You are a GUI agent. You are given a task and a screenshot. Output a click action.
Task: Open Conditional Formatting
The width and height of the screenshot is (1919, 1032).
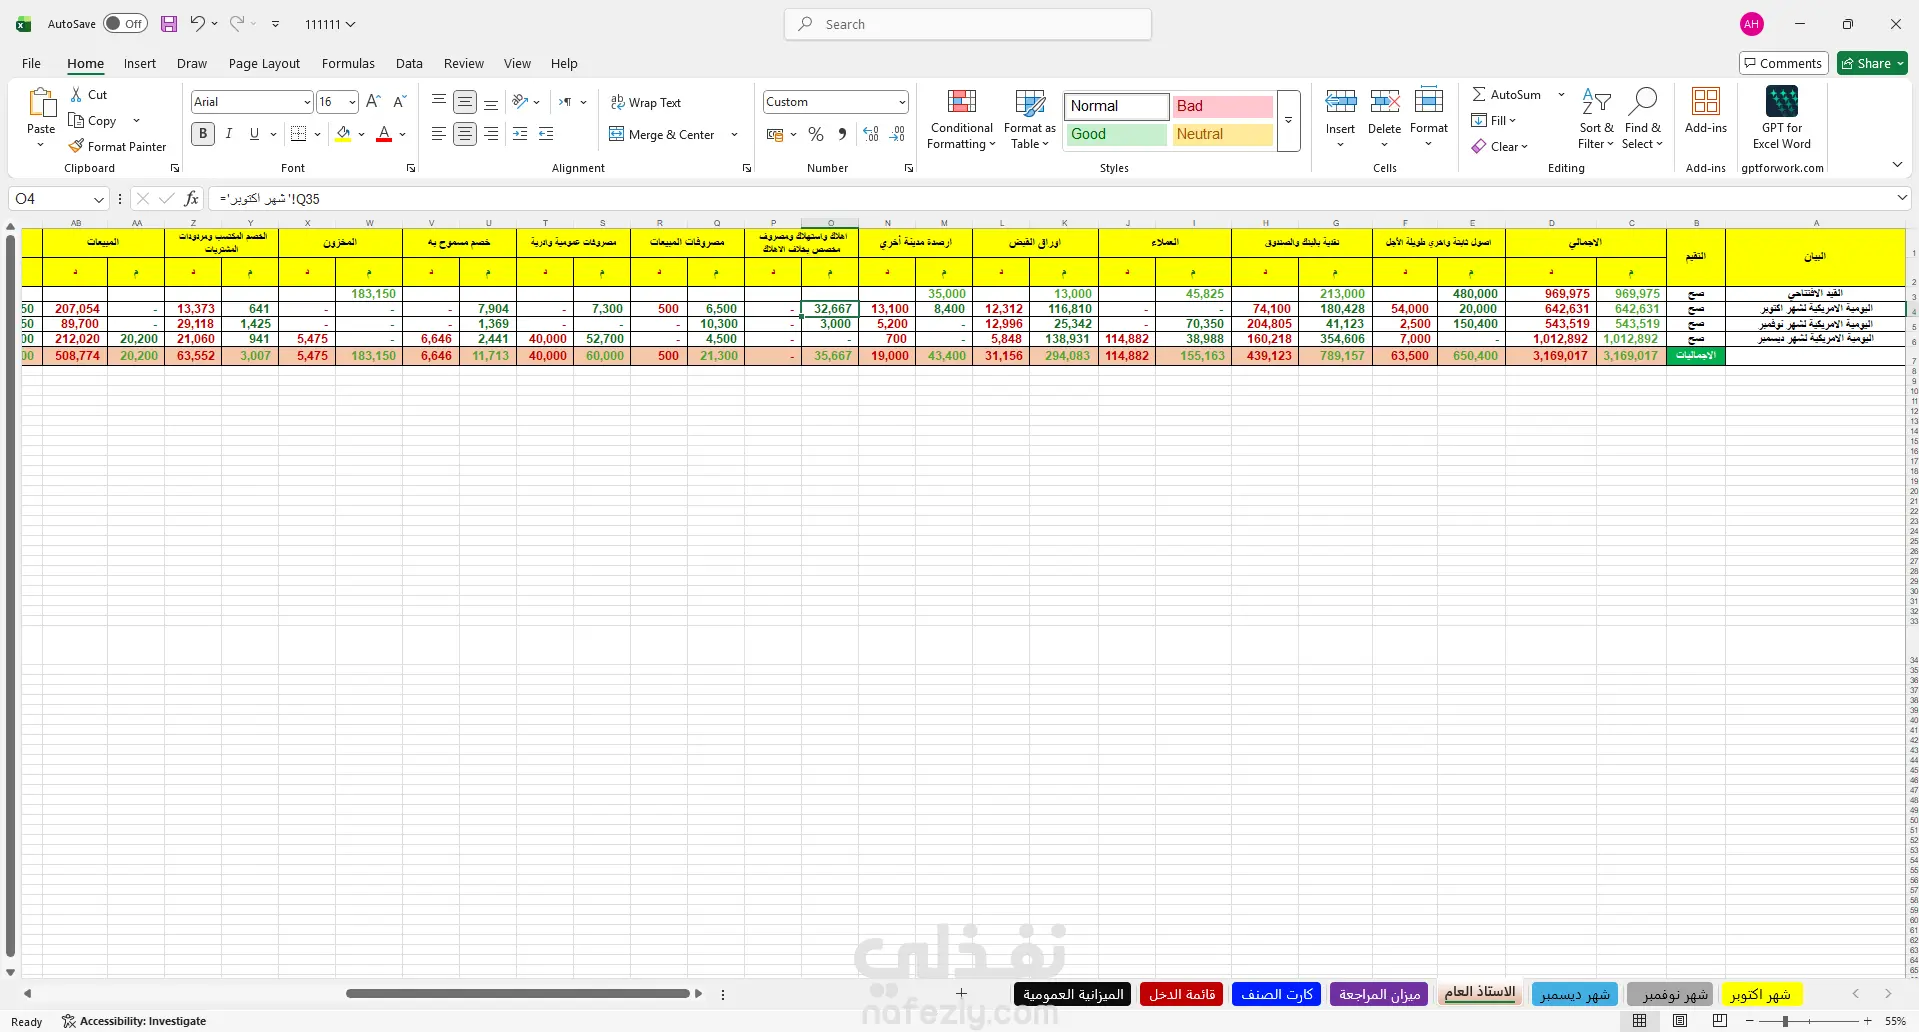point(961,119)
